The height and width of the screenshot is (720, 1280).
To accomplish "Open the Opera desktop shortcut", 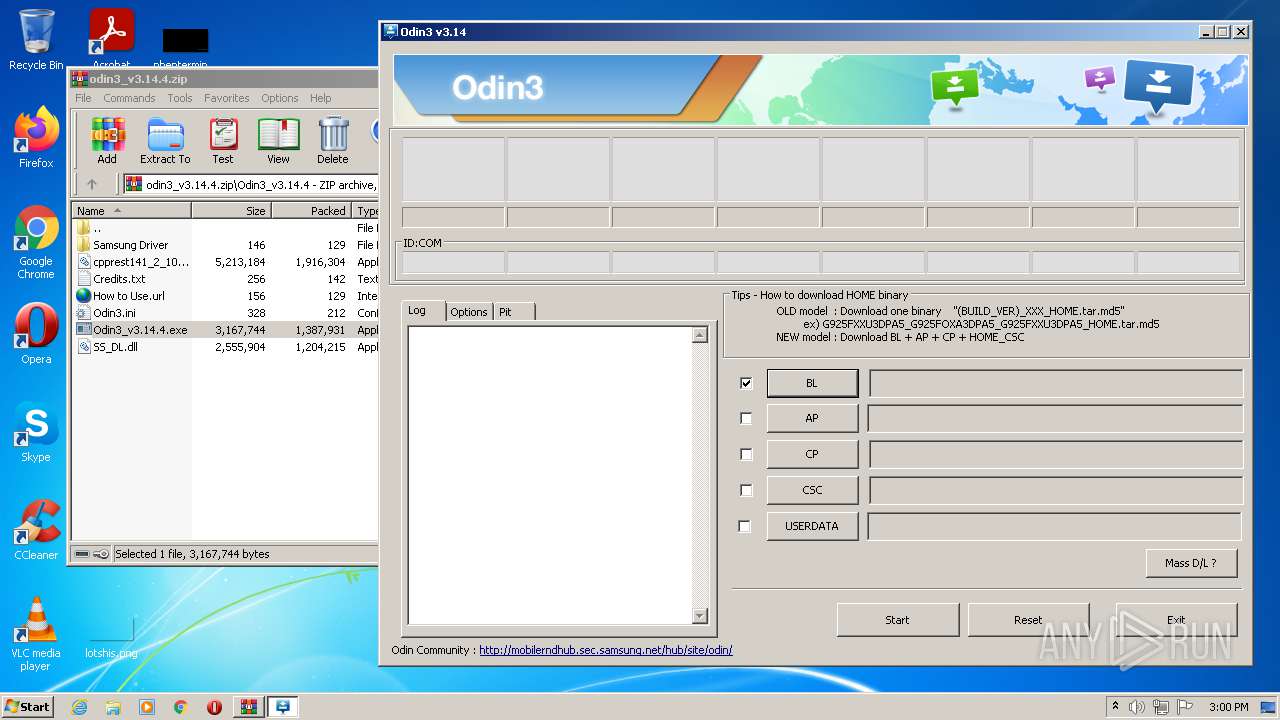I will pos(36,334).
